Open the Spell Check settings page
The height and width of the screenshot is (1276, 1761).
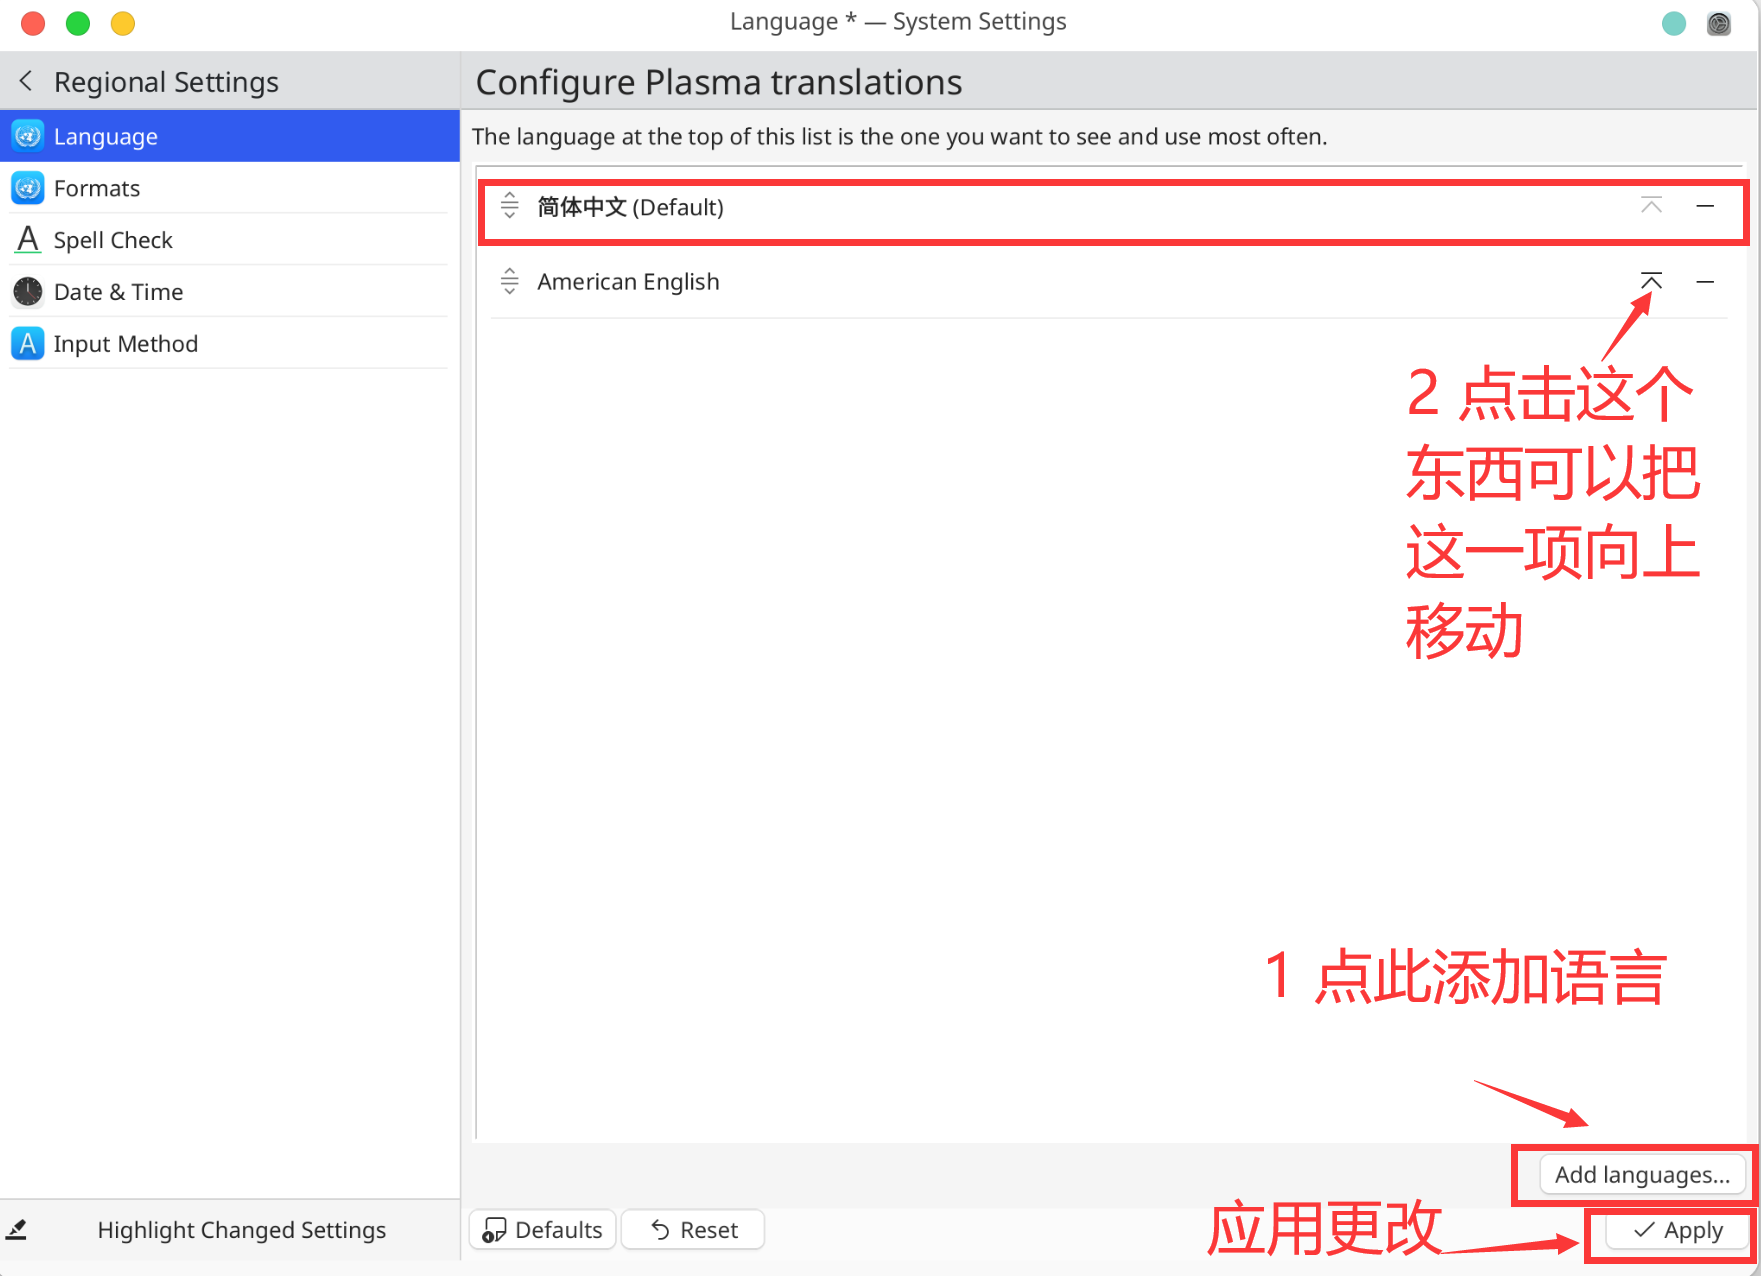(x=230, y=240)
